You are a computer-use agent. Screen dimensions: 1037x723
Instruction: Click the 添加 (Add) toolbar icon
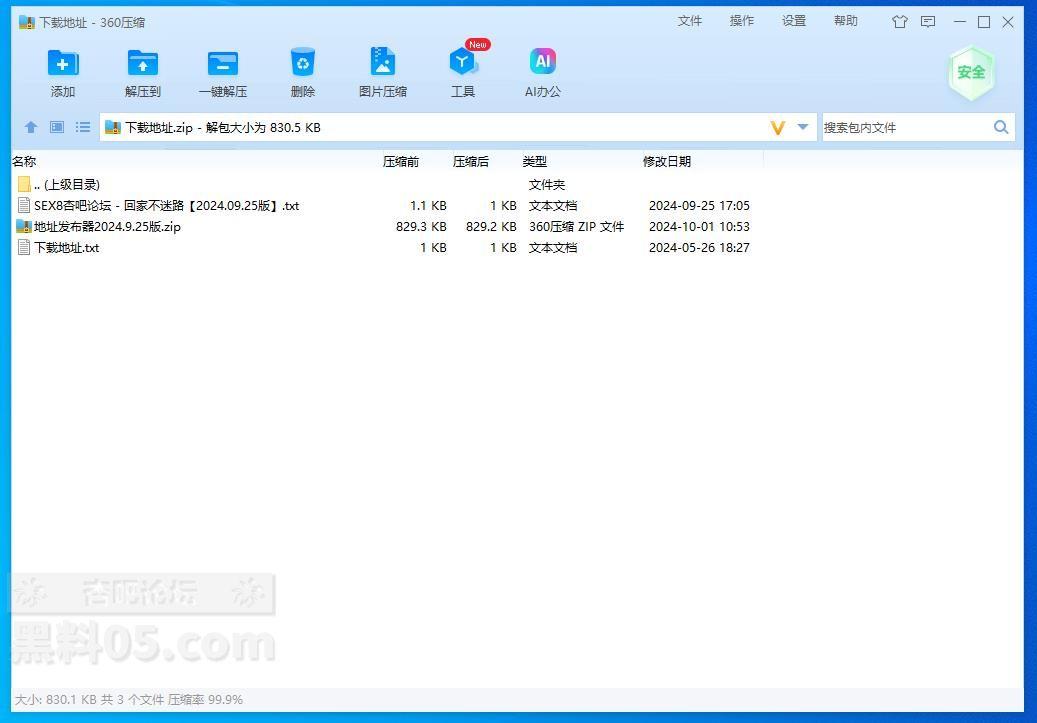[63, 64]
